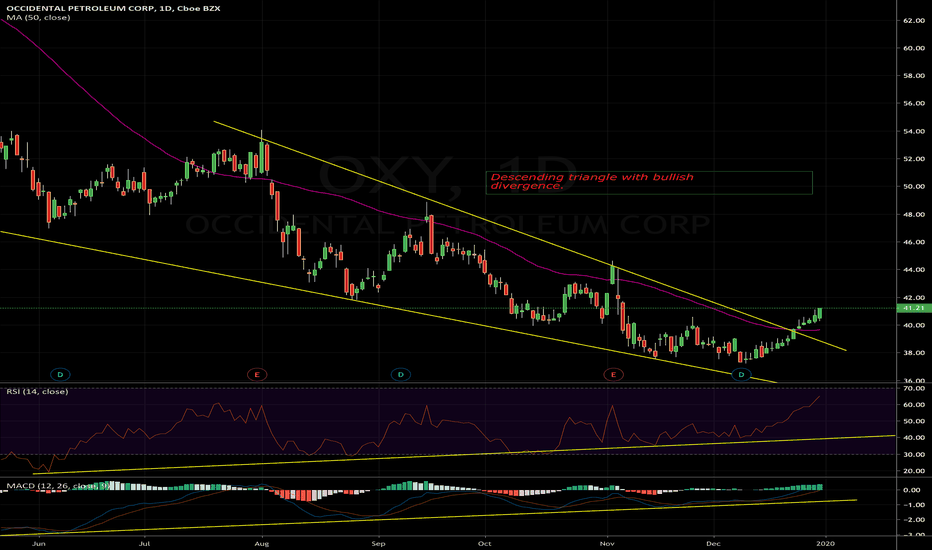
Task: Open the earnings marker in early November
Action: 613,375
